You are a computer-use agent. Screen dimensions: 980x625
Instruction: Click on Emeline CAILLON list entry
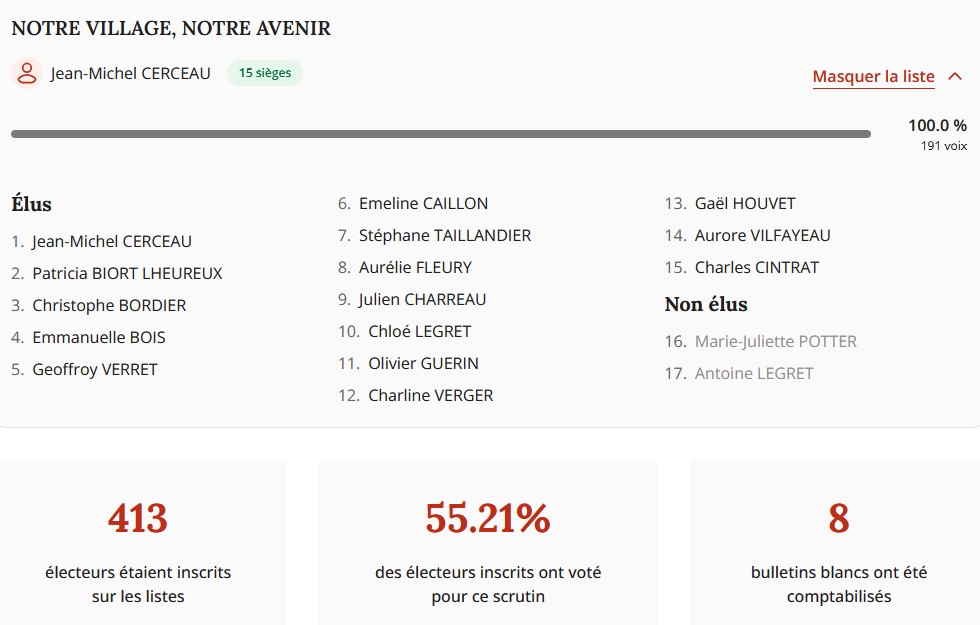tap(423, 203)
